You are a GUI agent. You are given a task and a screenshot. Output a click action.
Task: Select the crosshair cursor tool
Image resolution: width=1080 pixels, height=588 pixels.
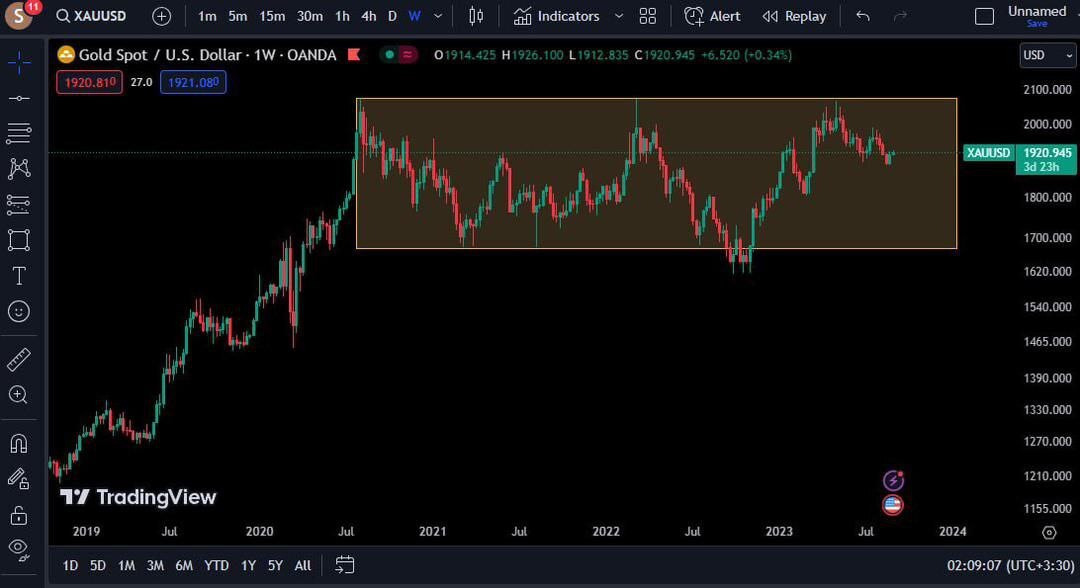click(x=19, y=64)
